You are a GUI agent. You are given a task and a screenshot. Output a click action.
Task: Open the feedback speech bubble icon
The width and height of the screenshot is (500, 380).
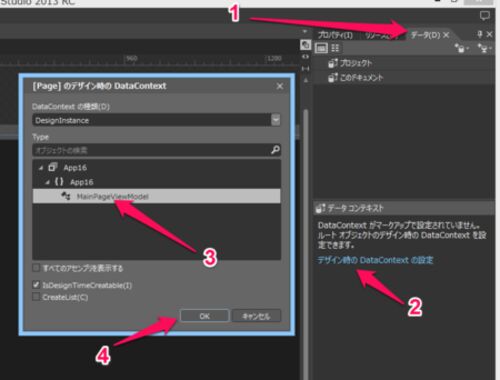(485, 15)
